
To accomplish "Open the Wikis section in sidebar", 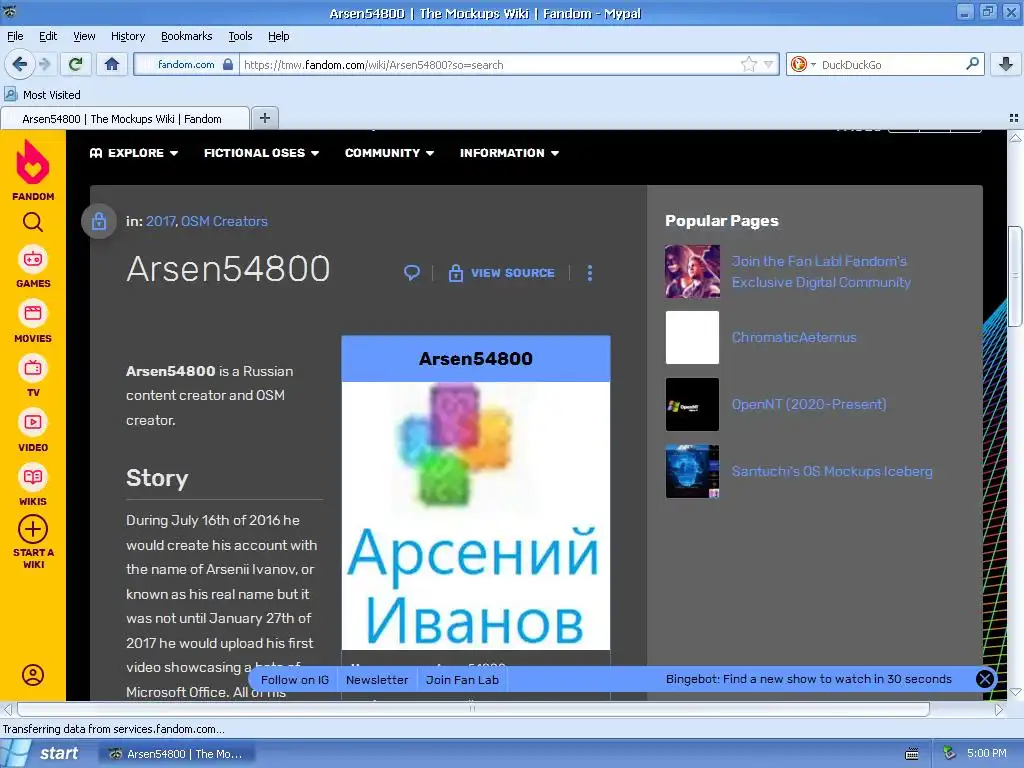I will [x=33, y=485].
